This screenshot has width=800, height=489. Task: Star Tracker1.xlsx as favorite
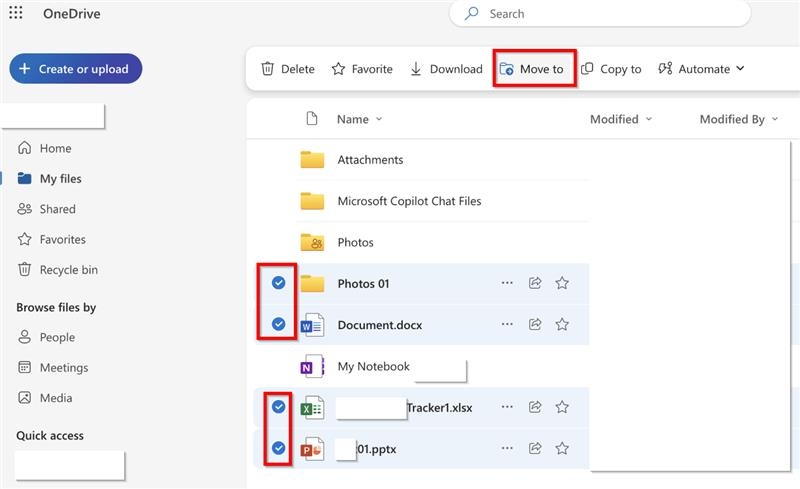click(562, 407)
